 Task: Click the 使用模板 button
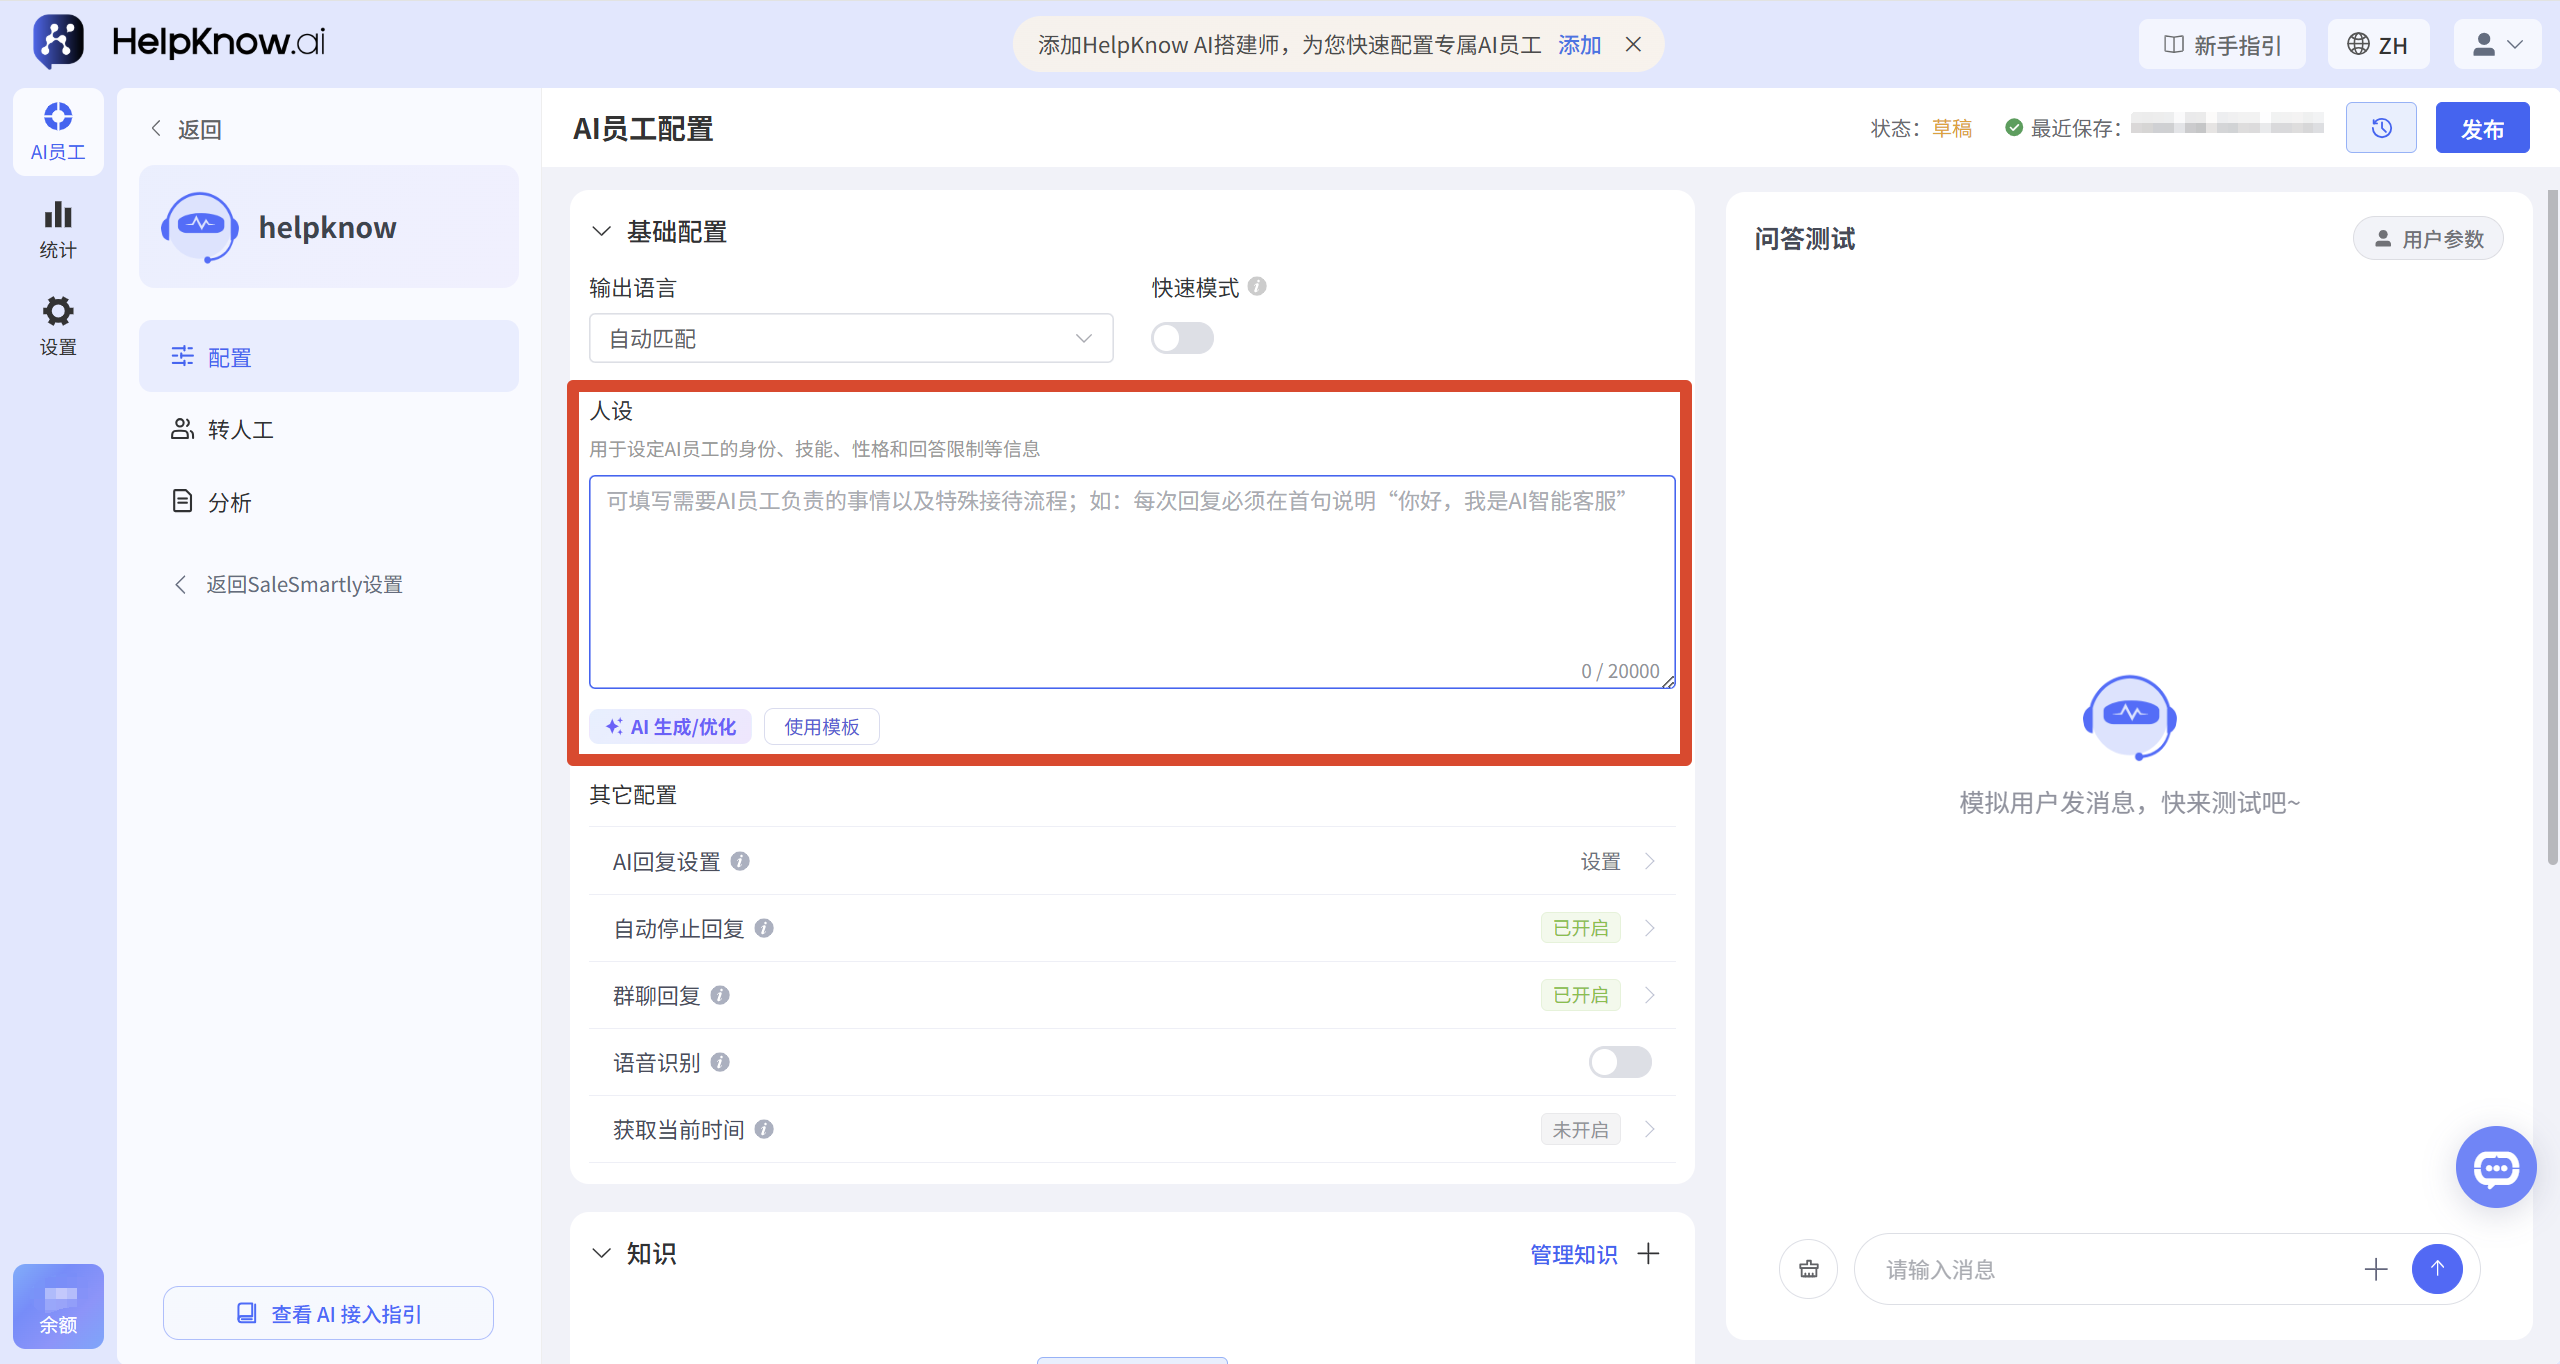pyautogui.click(x=822, y=727)
